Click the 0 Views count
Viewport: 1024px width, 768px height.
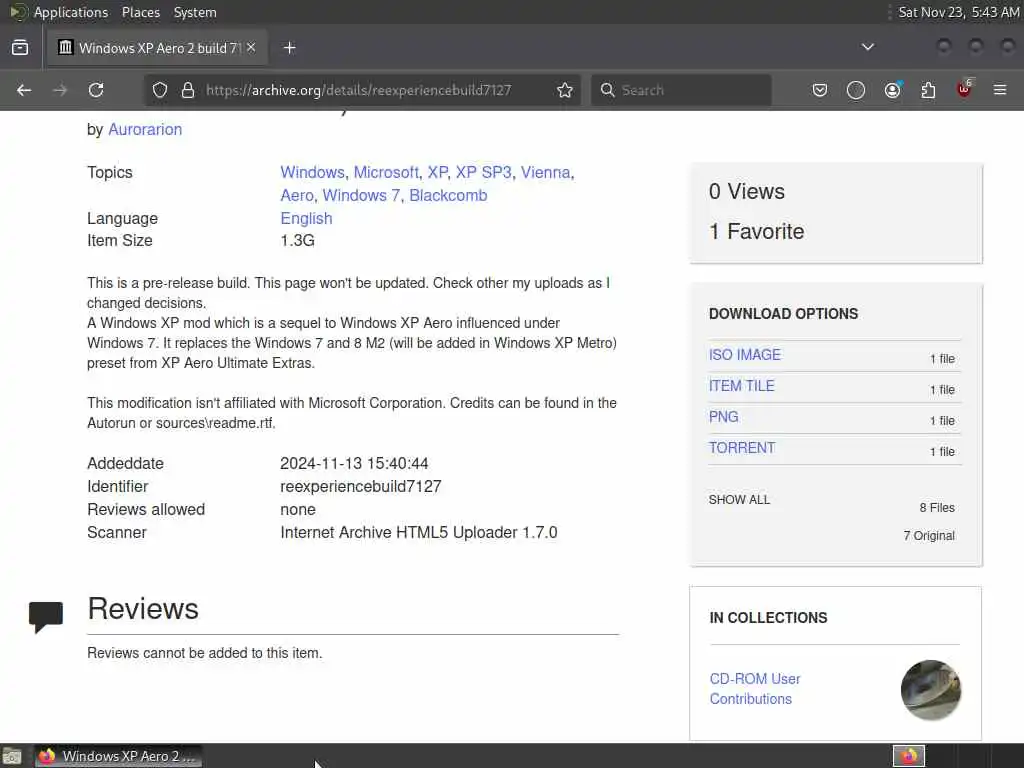(x=746, y=191)
